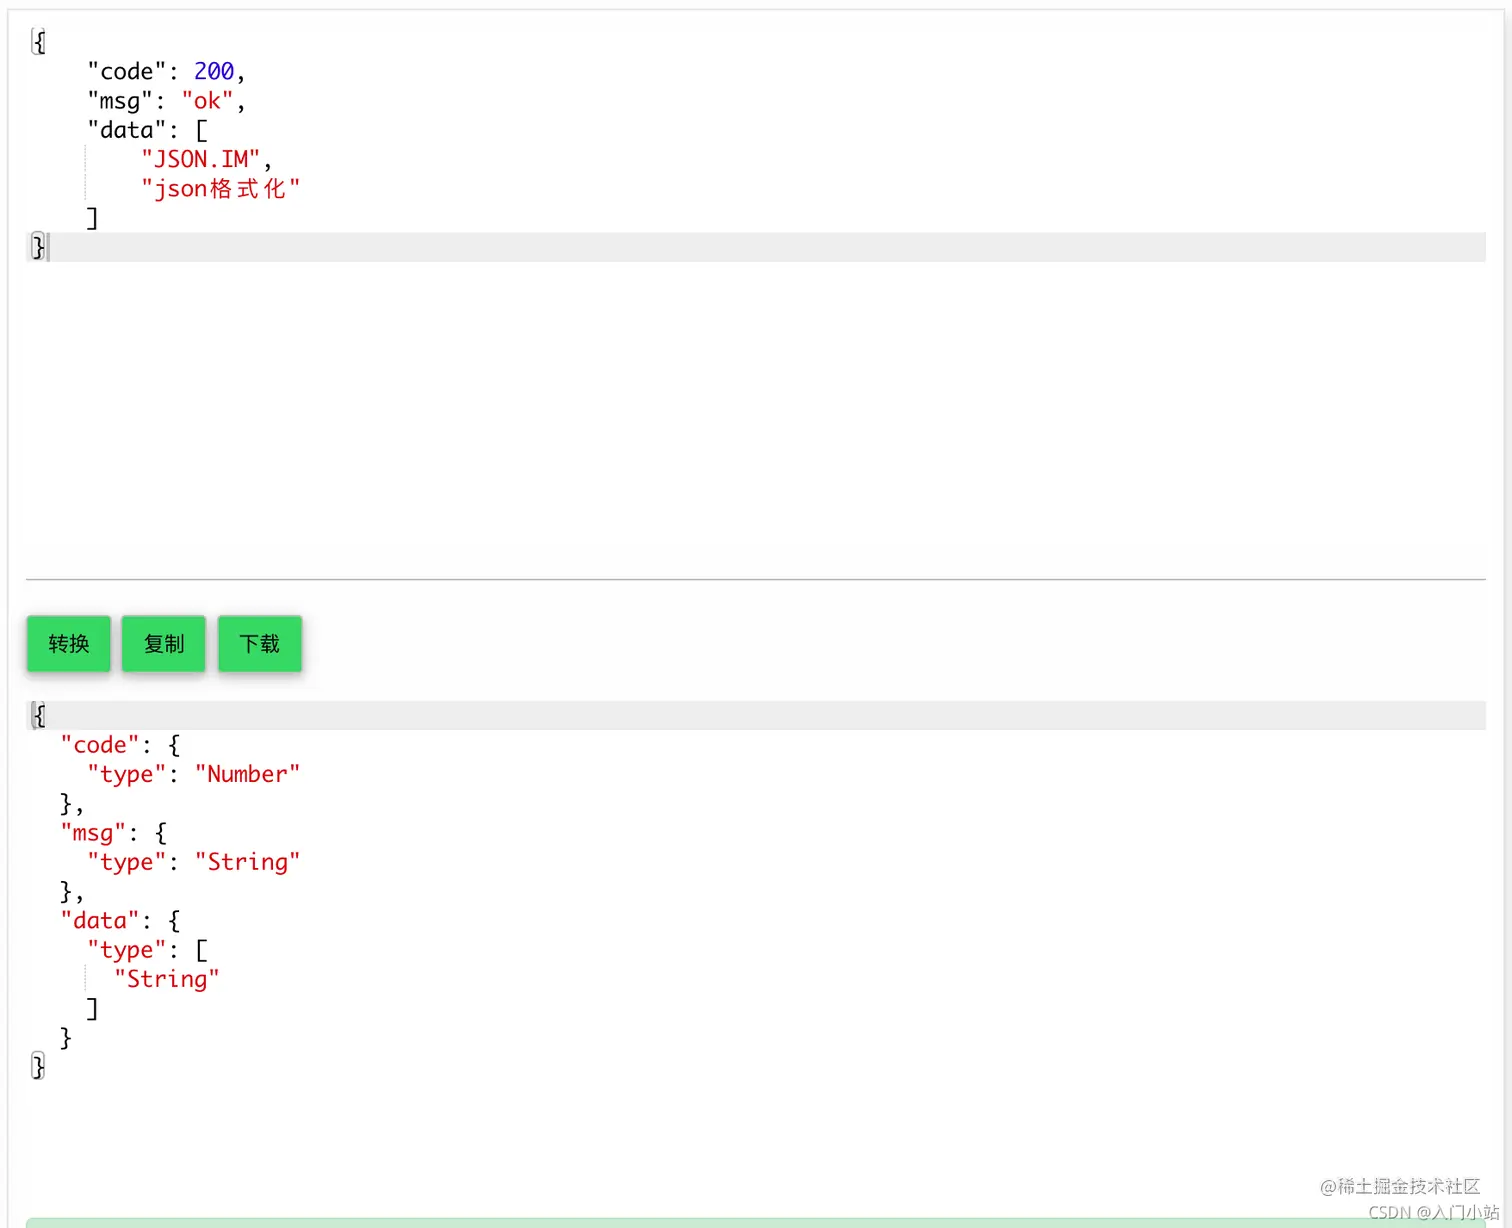Click the highlighted first line of output editor
This screenshot has height=1228, width=1512.
click(x=756, y=715)
